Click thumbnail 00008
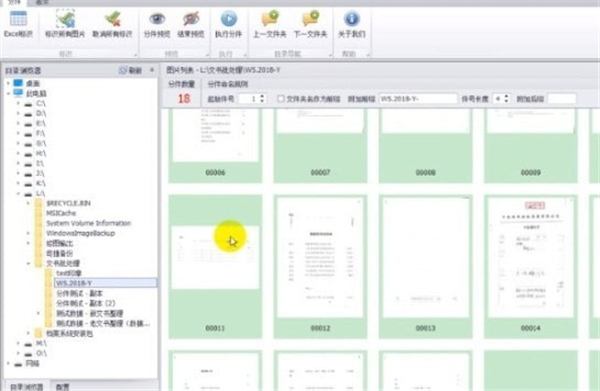The width and height of the screenshot is (600, 391). click(426, 145)
